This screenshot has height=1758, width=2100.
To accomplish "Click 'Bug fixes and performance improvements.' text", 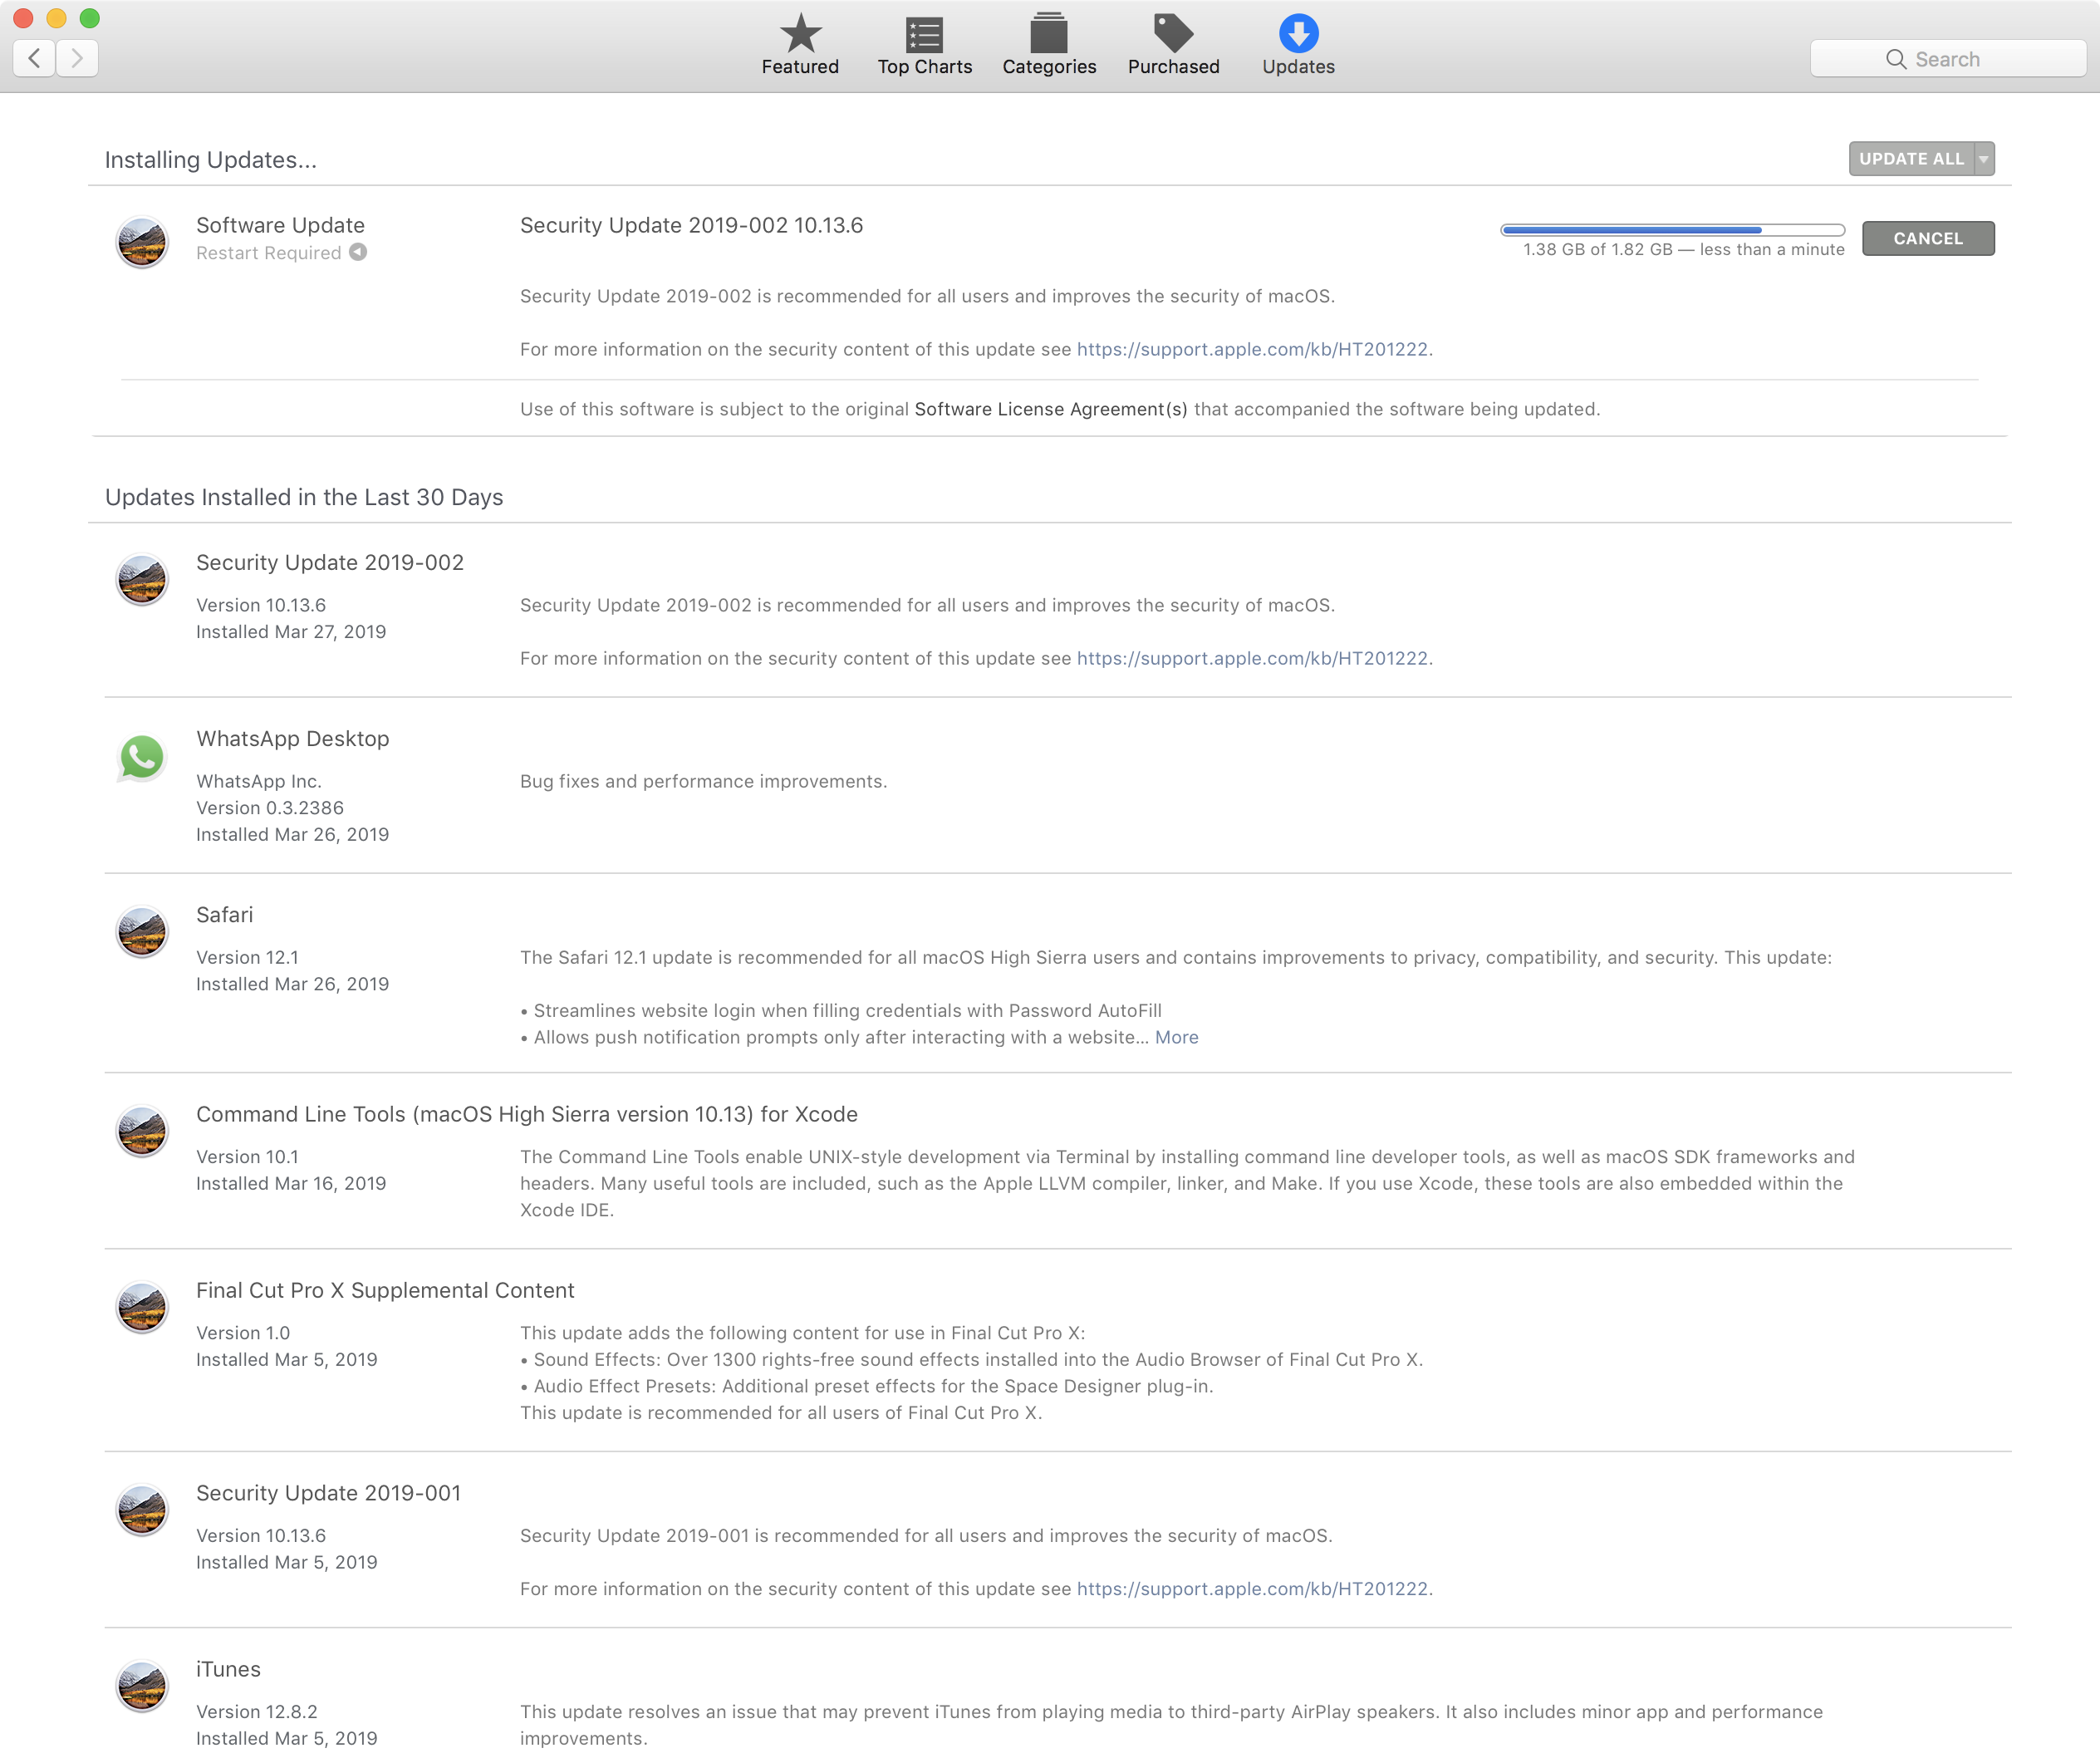I will (x=703, y=781).
